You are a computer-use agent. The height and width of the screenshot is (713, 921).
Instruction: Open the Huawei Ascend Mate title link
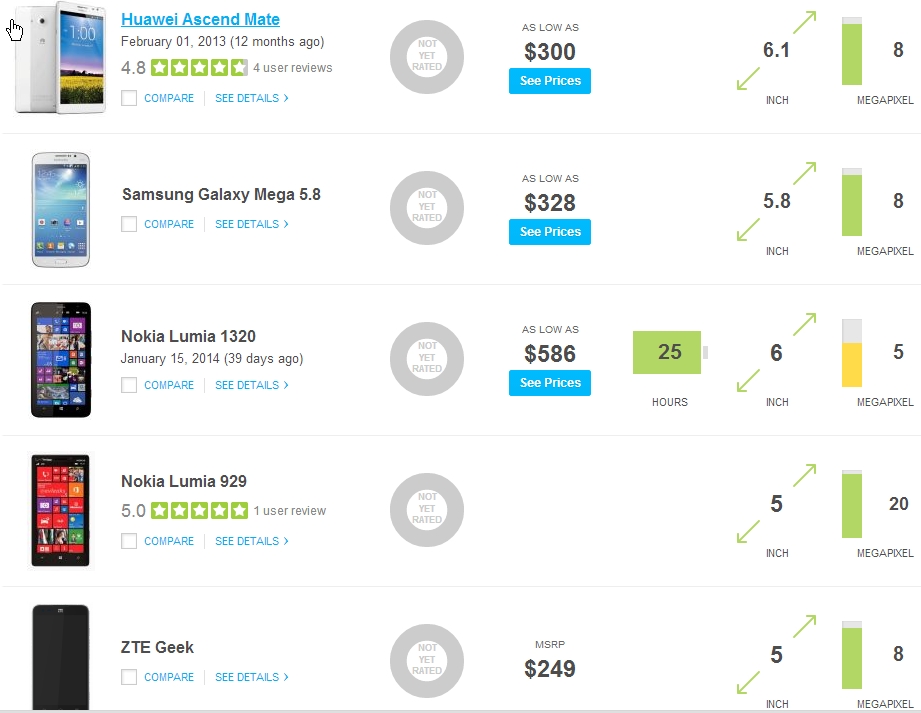click(200, 20)
